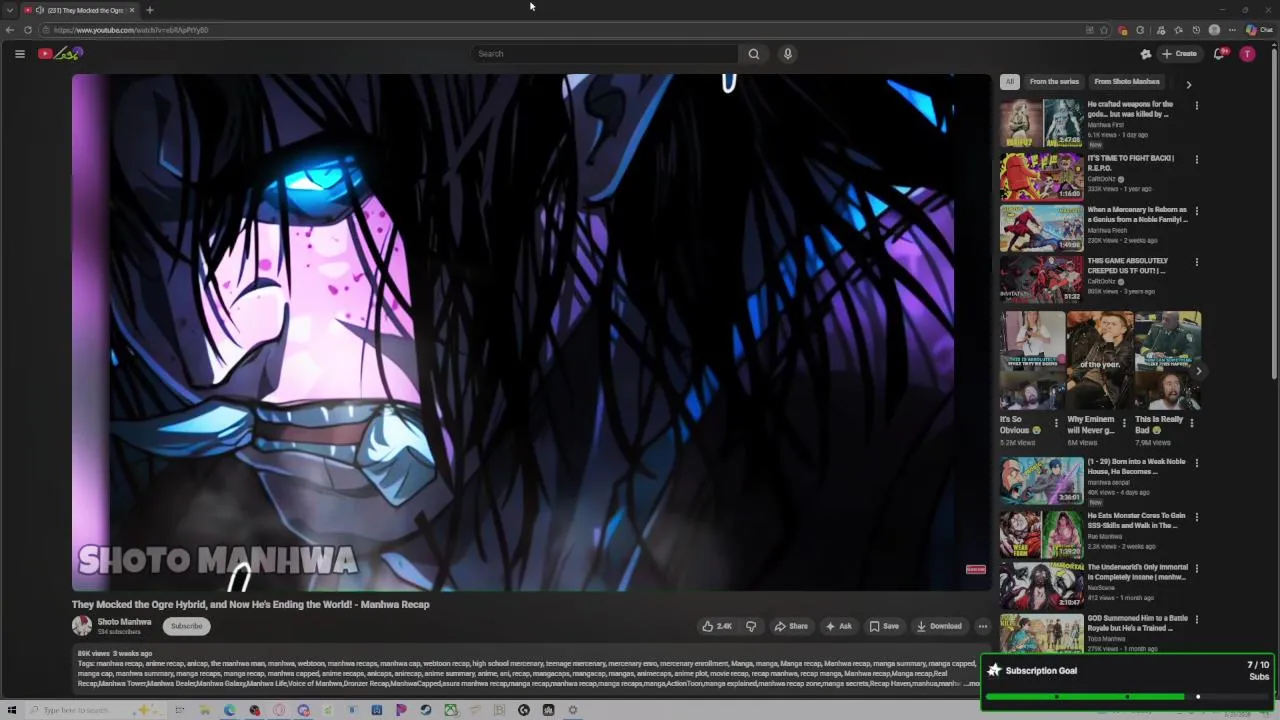The width and height of the screenshot is (1280, 720).
Task: Click the Share button
Action: coord(791,626)
